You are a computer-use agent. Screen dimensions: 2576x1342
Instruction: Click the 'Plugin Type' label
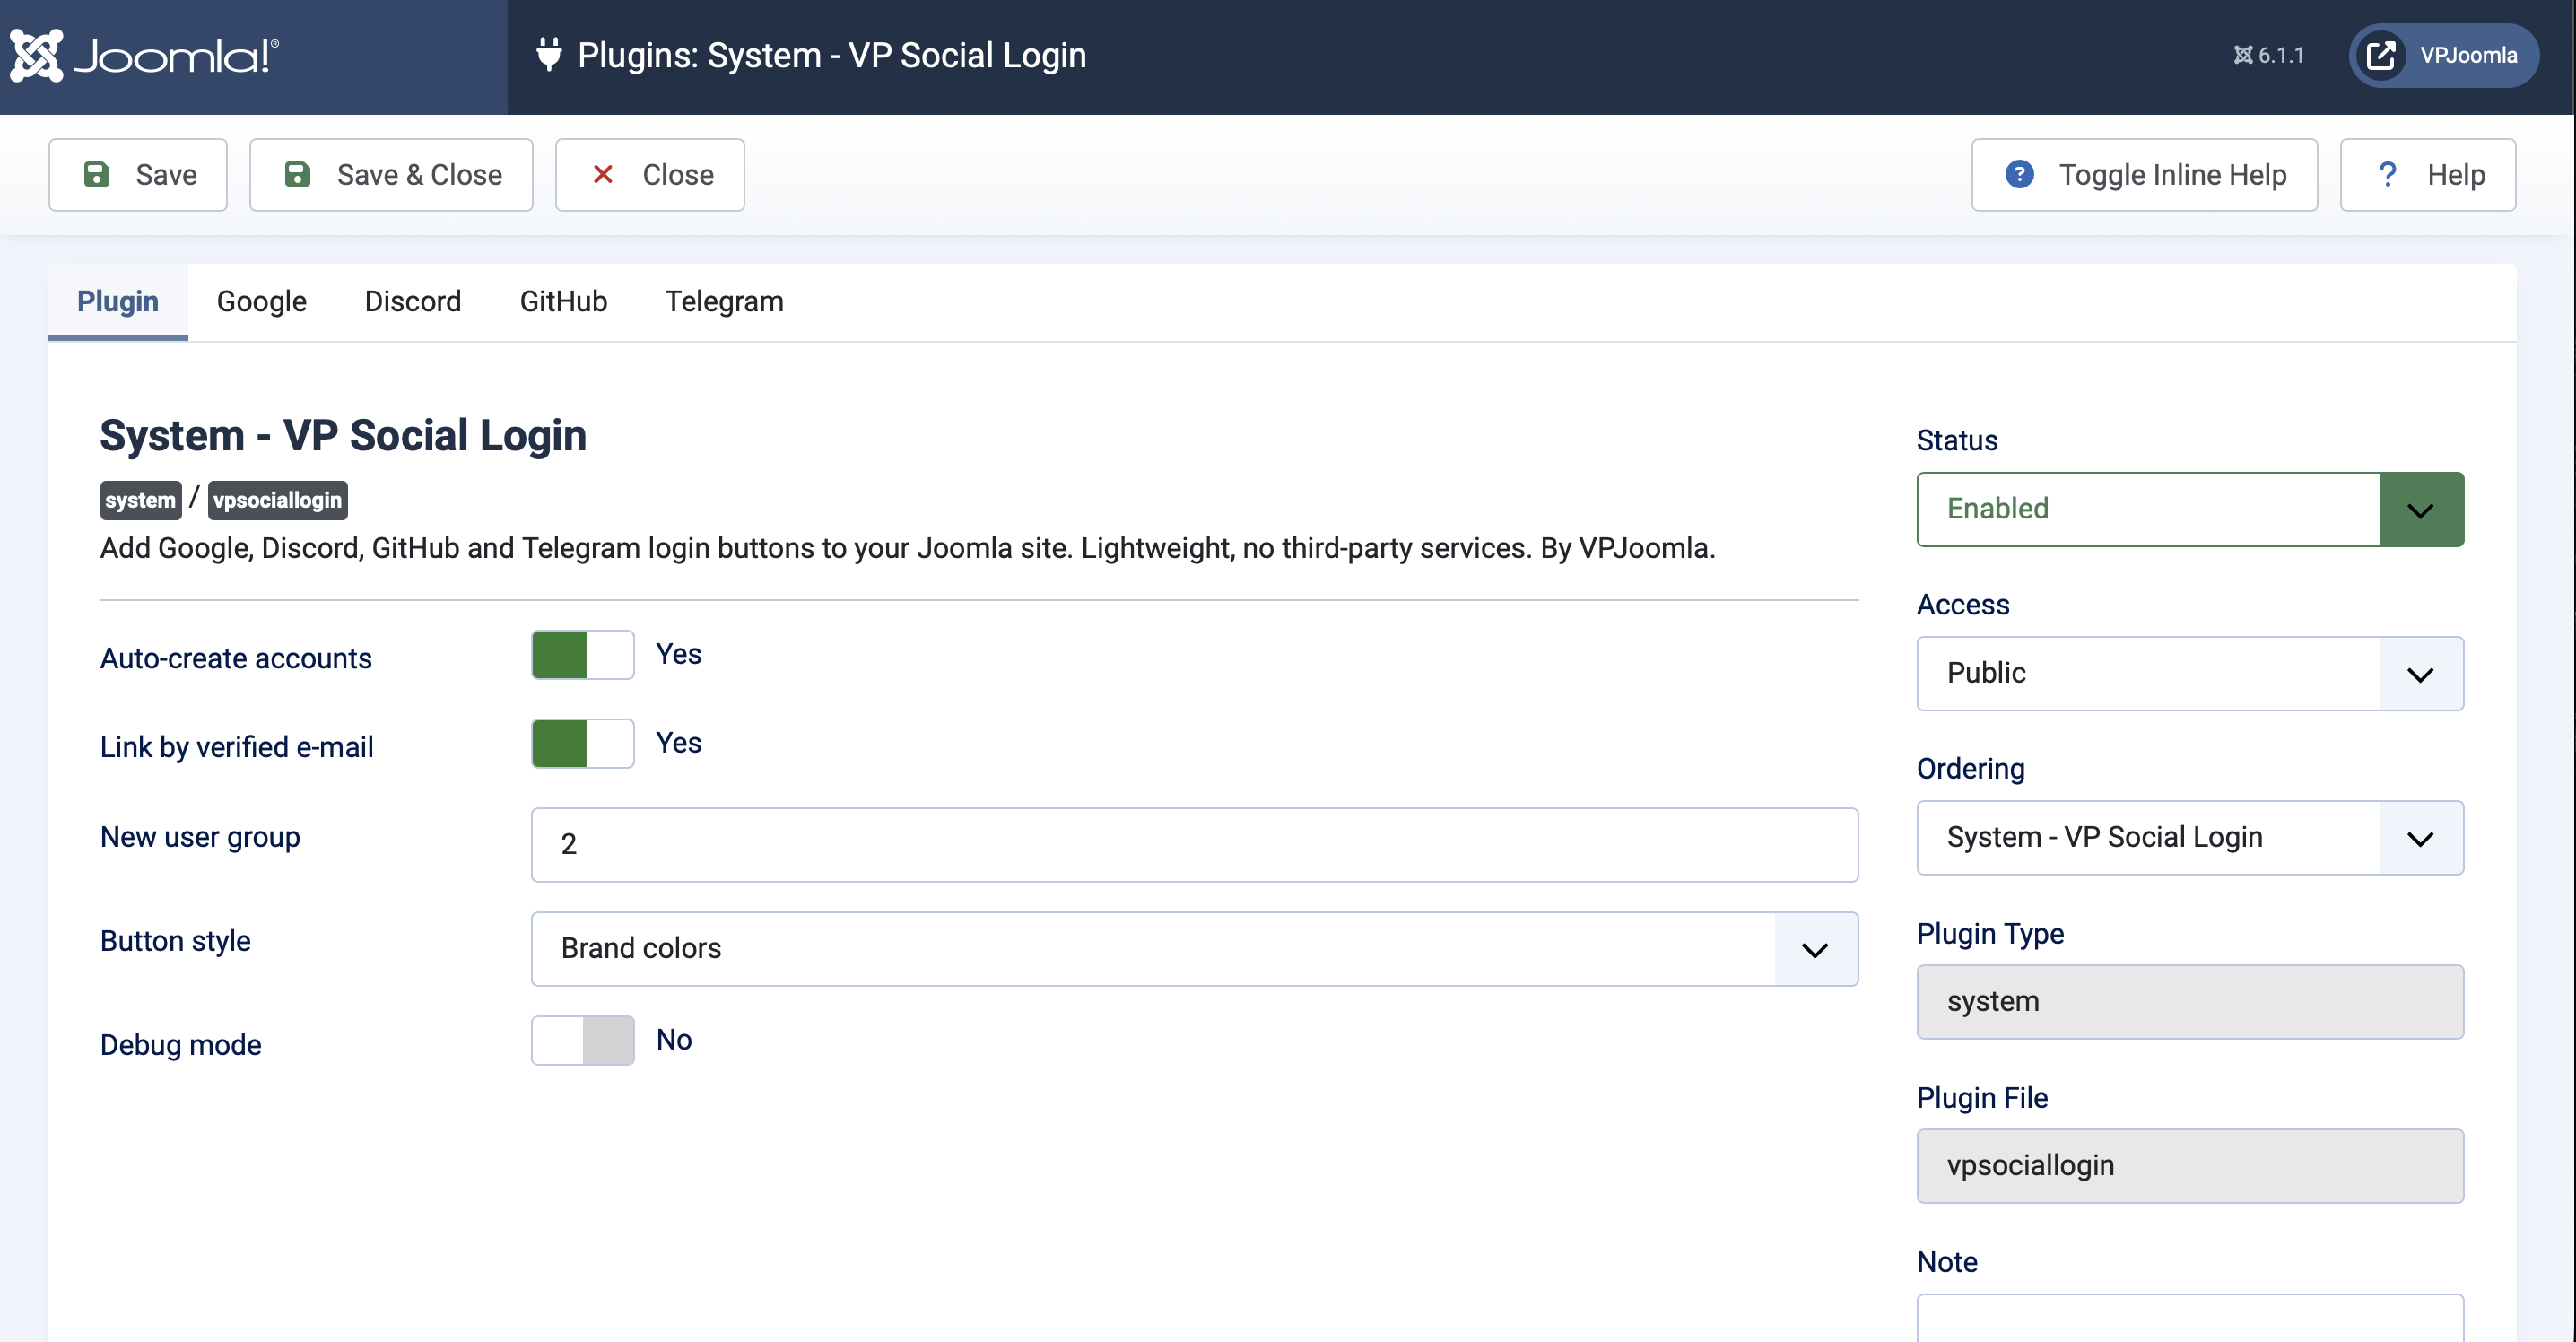(1990, 934)
